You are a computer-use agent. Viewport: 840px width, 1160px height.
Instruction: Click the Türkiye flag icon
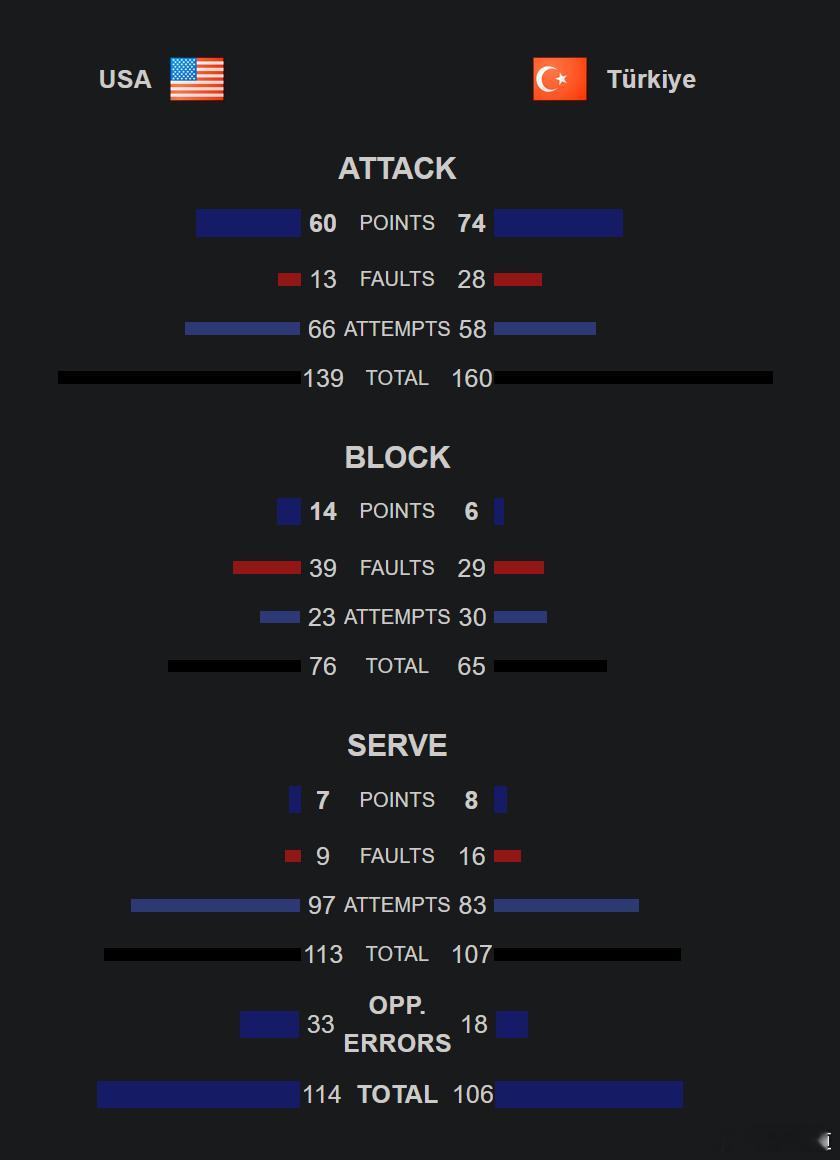click(560, 79)
